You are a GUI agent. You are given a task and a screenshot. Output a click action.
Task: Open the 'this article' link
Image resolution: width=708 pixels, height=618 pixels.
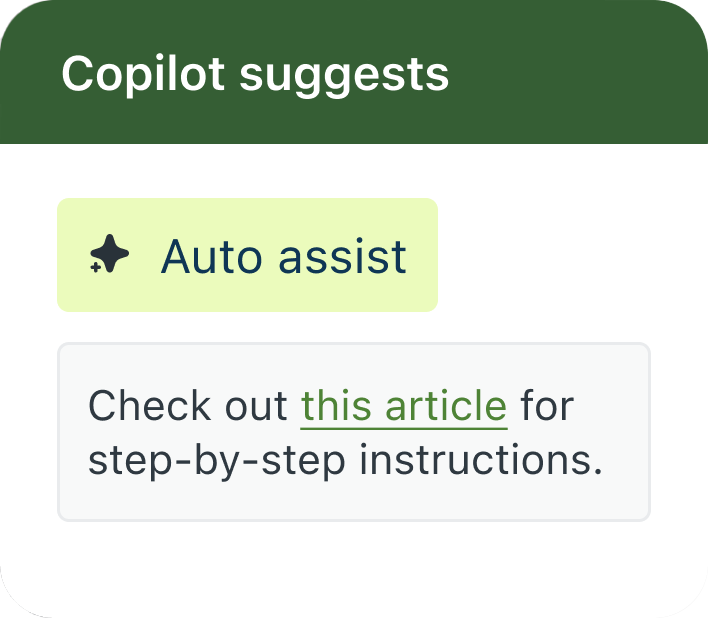[404, 406]
